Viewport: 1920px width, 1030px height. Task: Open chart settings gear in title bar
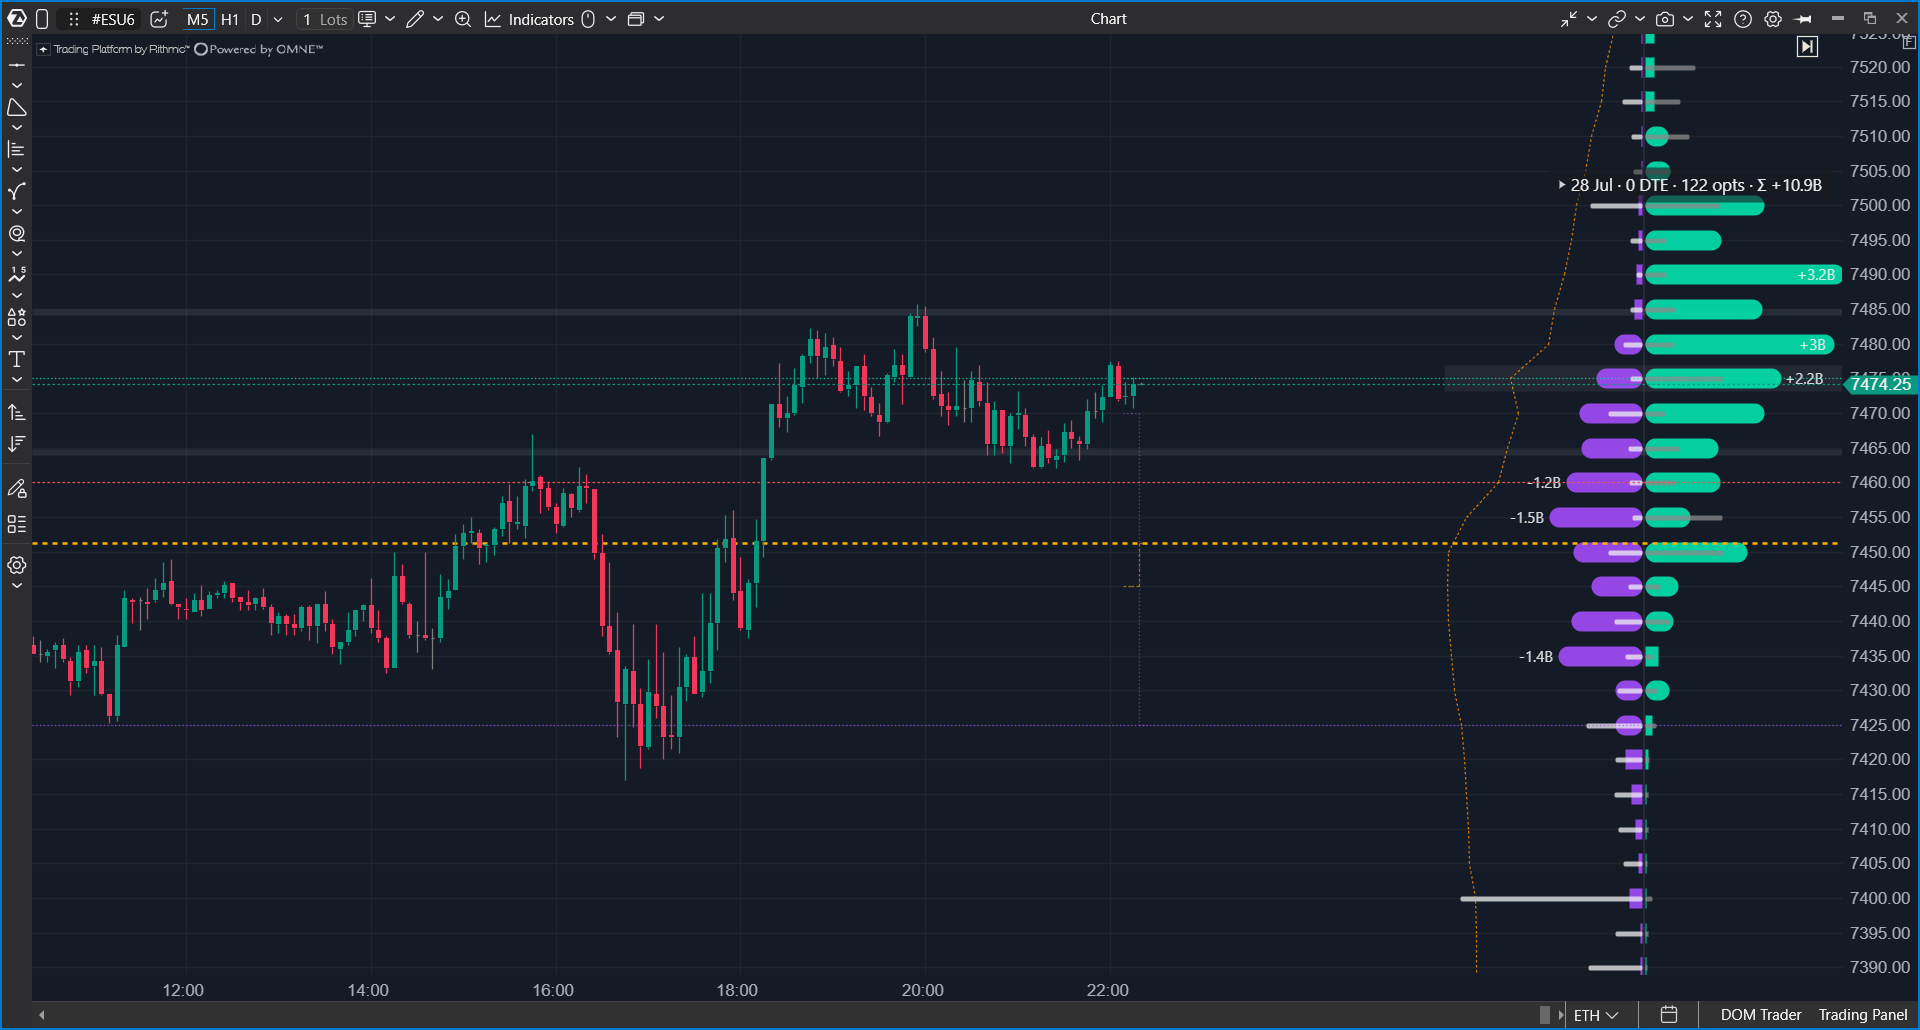(x=1773, y=19)
